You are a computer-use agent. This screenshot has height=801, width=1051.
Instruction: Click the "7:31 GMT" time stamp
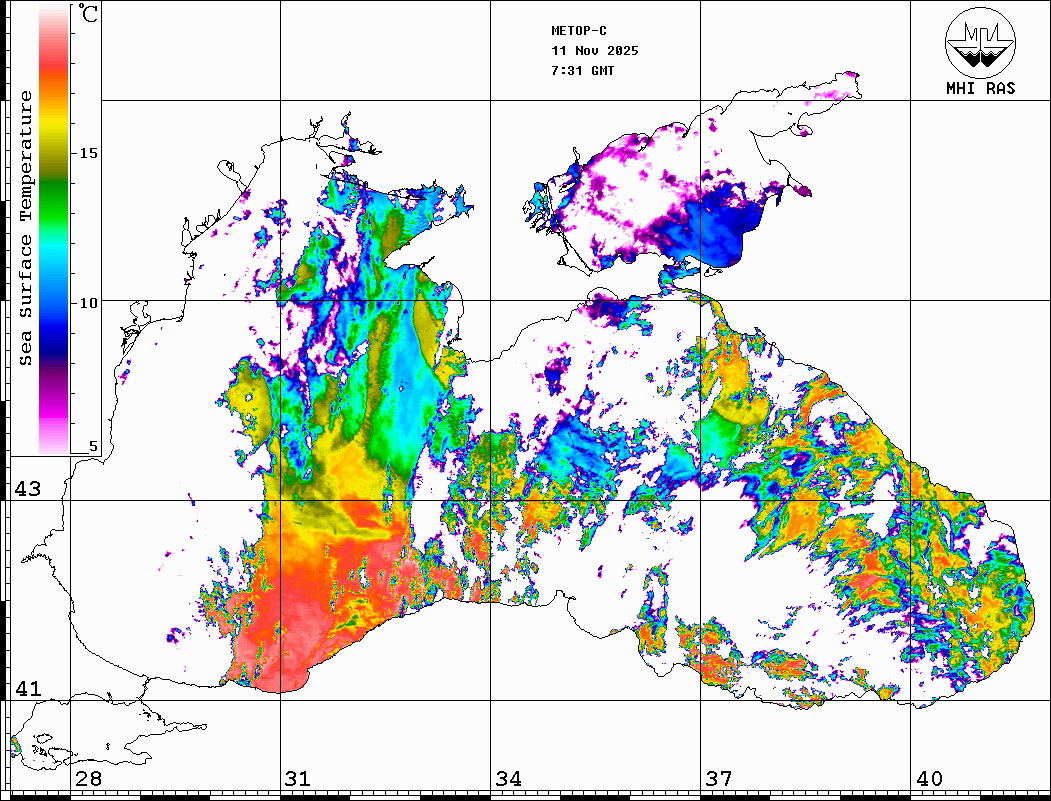pyautogui.click(x=583, y=71)
